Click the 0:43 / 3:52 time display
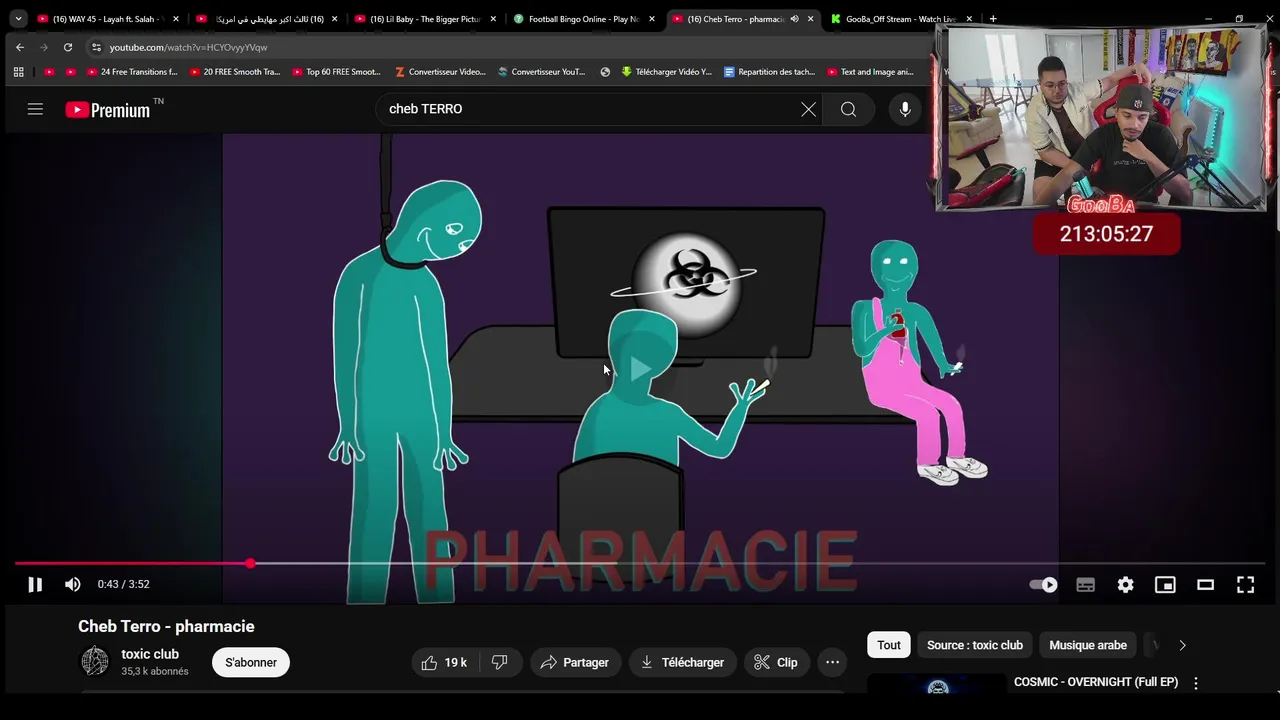 124,585
